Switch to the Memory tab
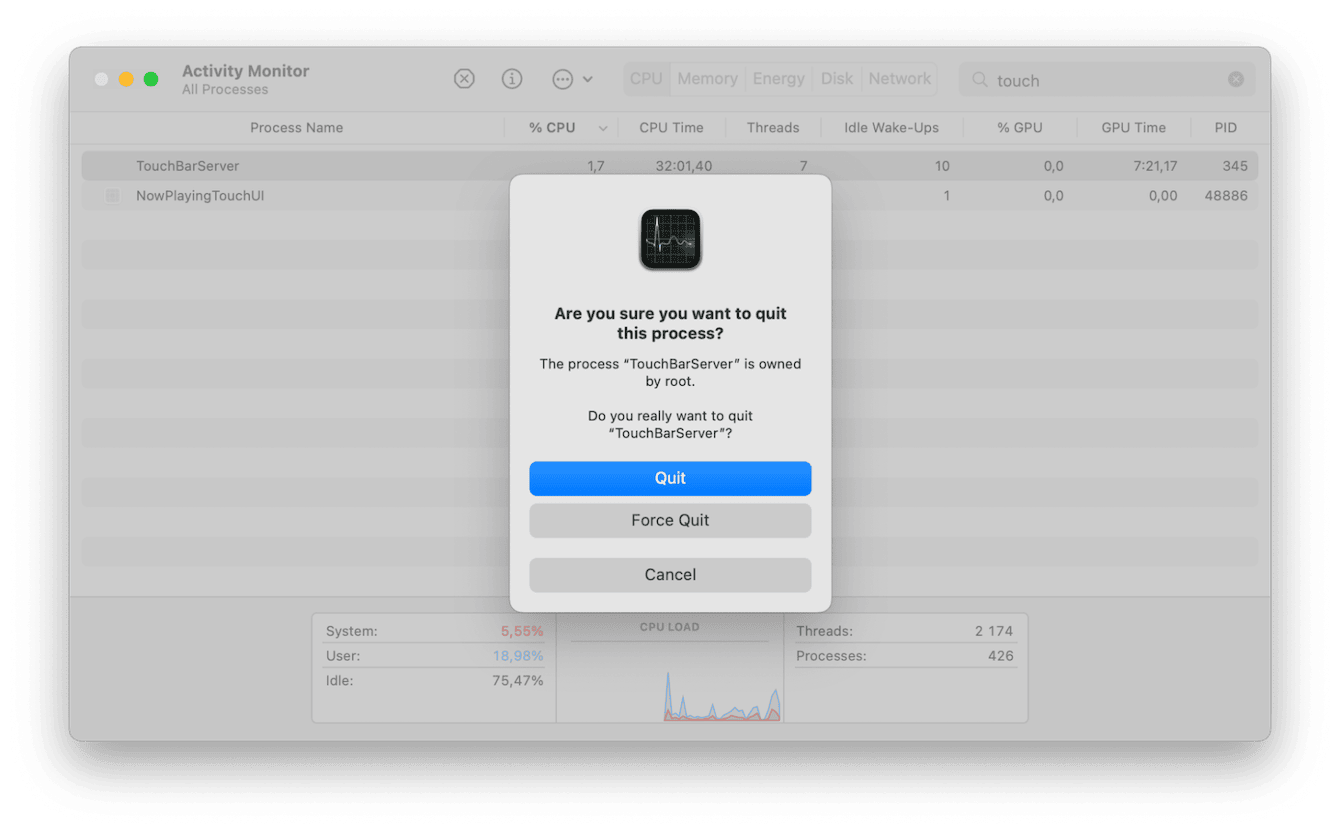The height and width of the screenshot is (833, 1340). [x=707, y=78]
